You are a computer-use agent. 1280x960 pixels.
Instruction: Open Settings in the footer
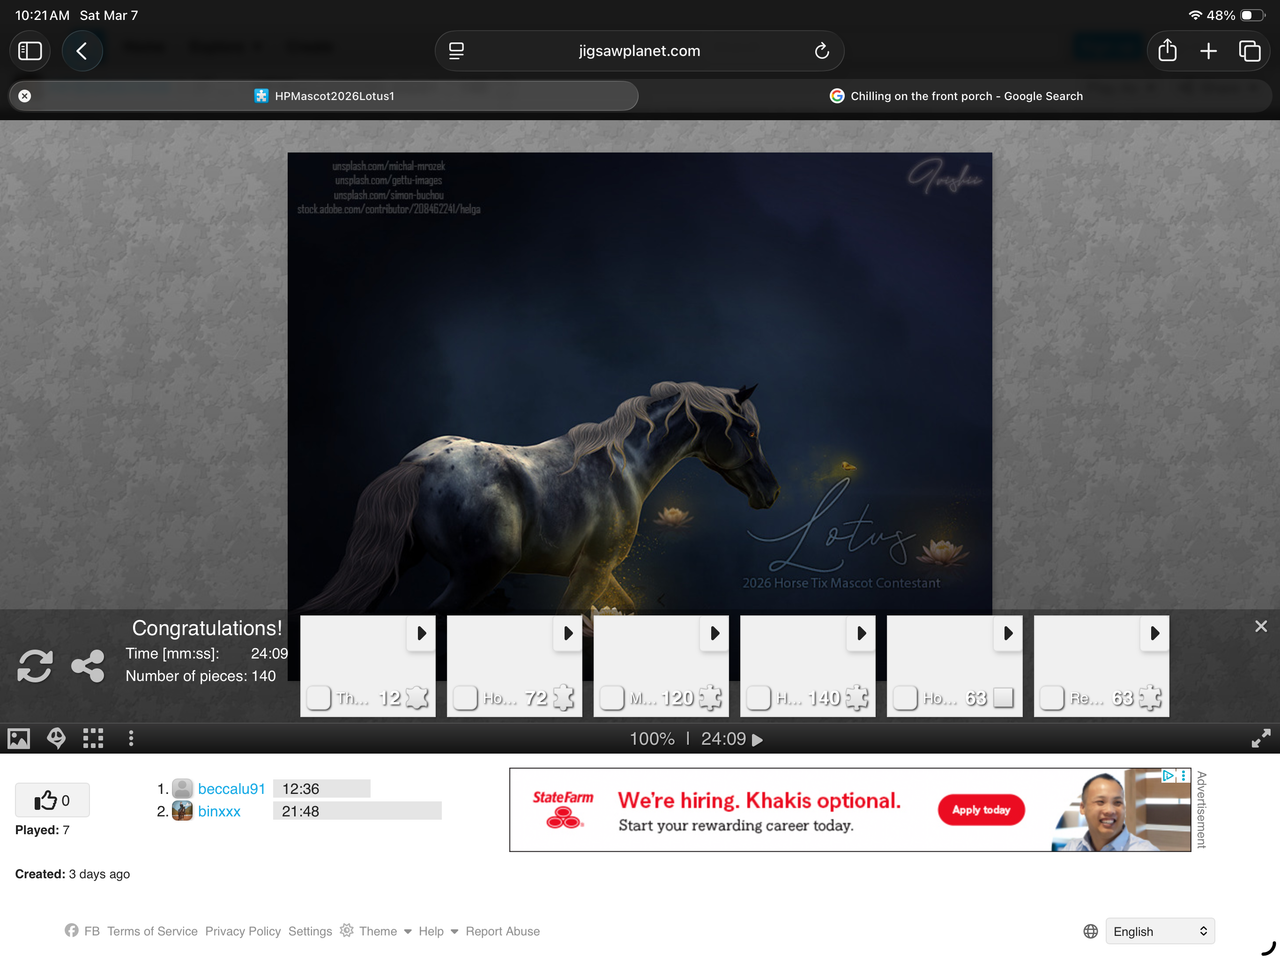coord(310,931)
